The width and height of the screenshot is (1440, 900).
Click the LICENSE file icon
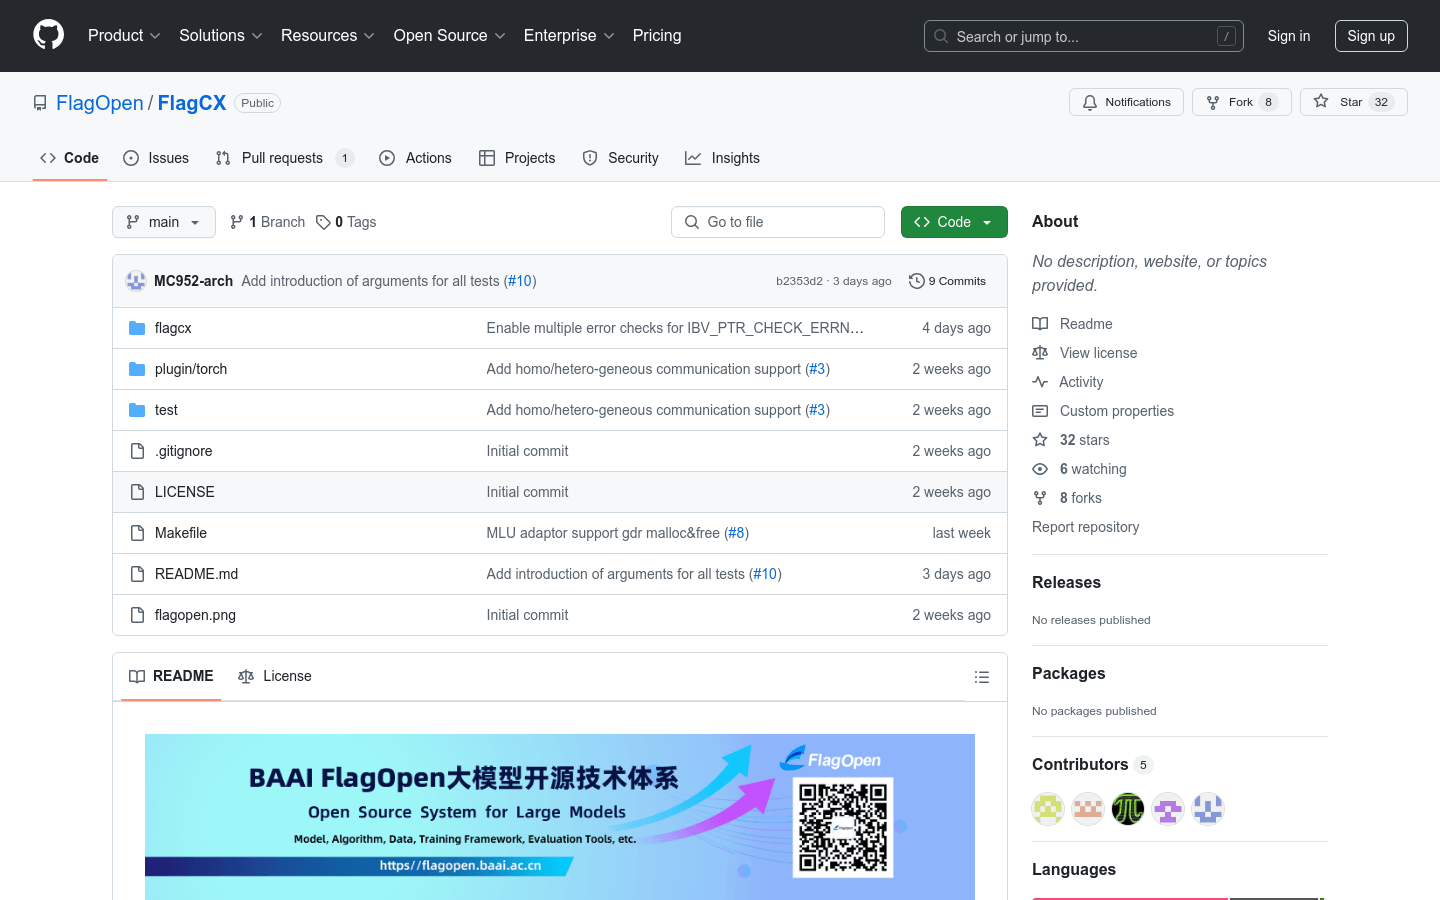pos(137,492)
